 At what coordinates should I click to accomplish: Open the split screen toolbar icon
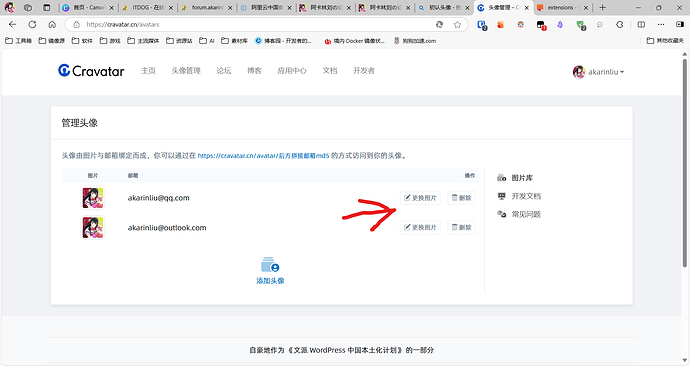641,25
